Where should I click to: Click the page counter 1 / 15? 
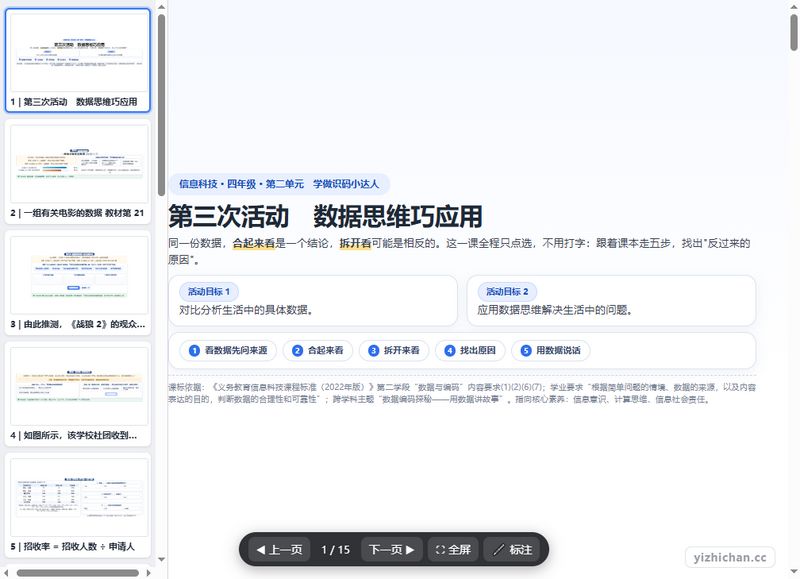tap(335, 549)
